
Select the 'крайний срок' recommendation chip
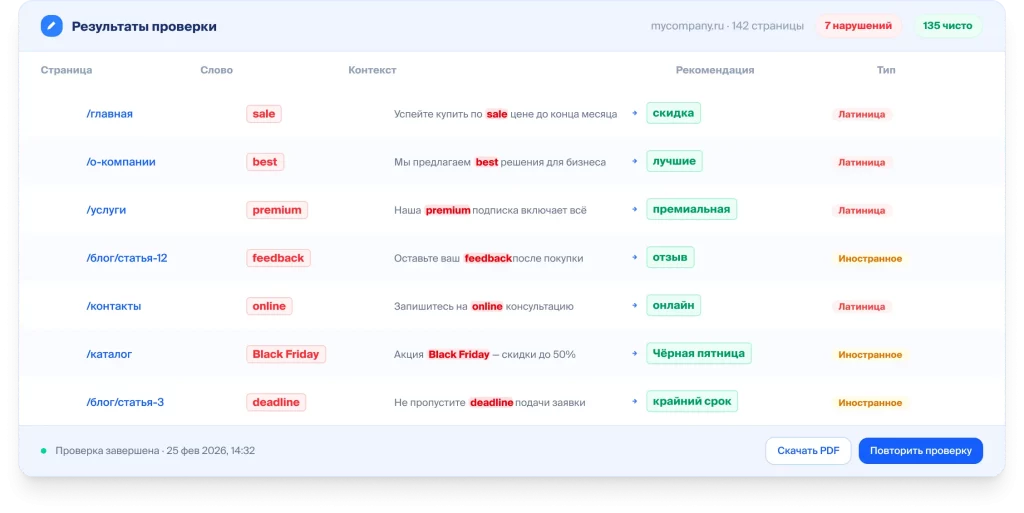pos(692,402)
